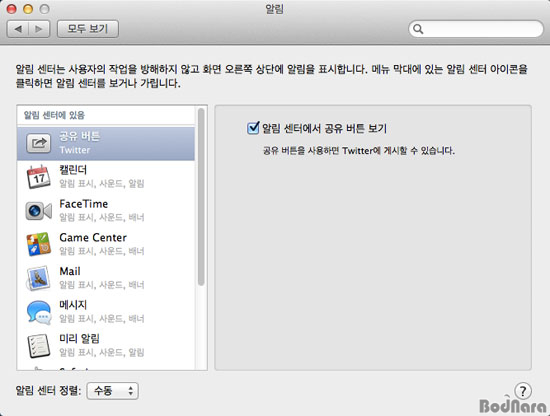Screen dimensions: 550x416
Task: Select the Game Center list entry text
Action: [x=93, y=237]
